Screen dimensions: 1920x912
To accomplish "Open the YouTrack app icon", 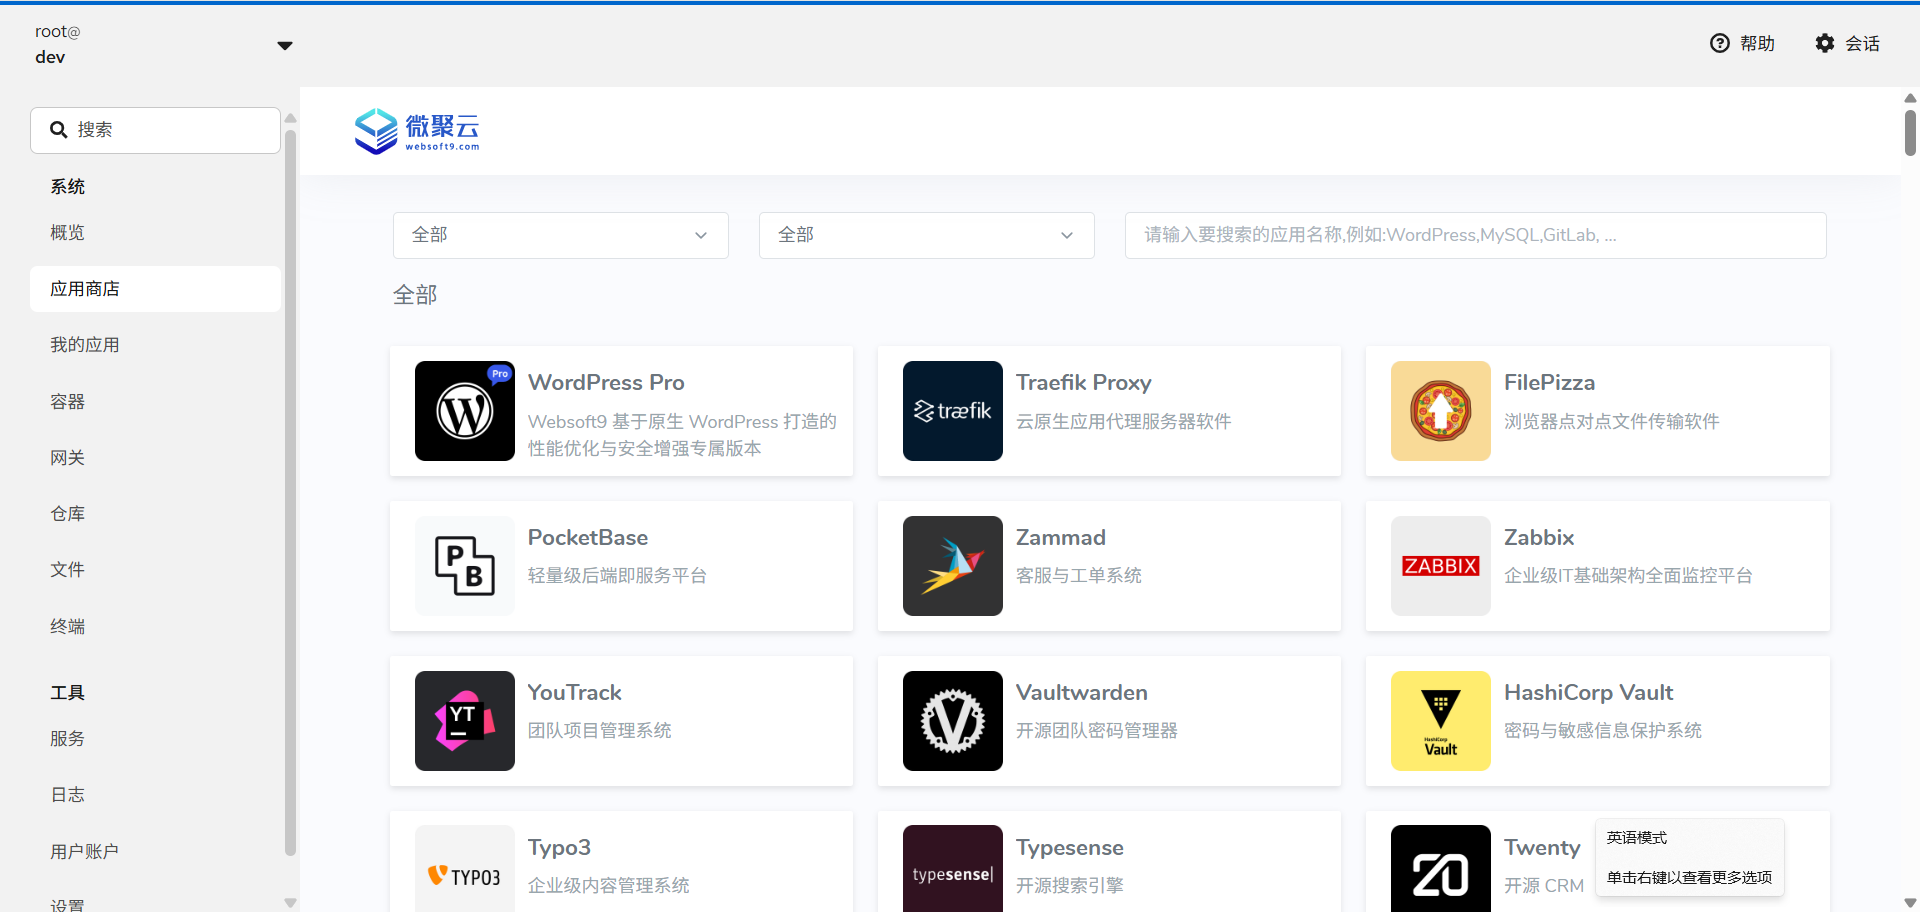I will pyautogui.click(x=464, y=720).
